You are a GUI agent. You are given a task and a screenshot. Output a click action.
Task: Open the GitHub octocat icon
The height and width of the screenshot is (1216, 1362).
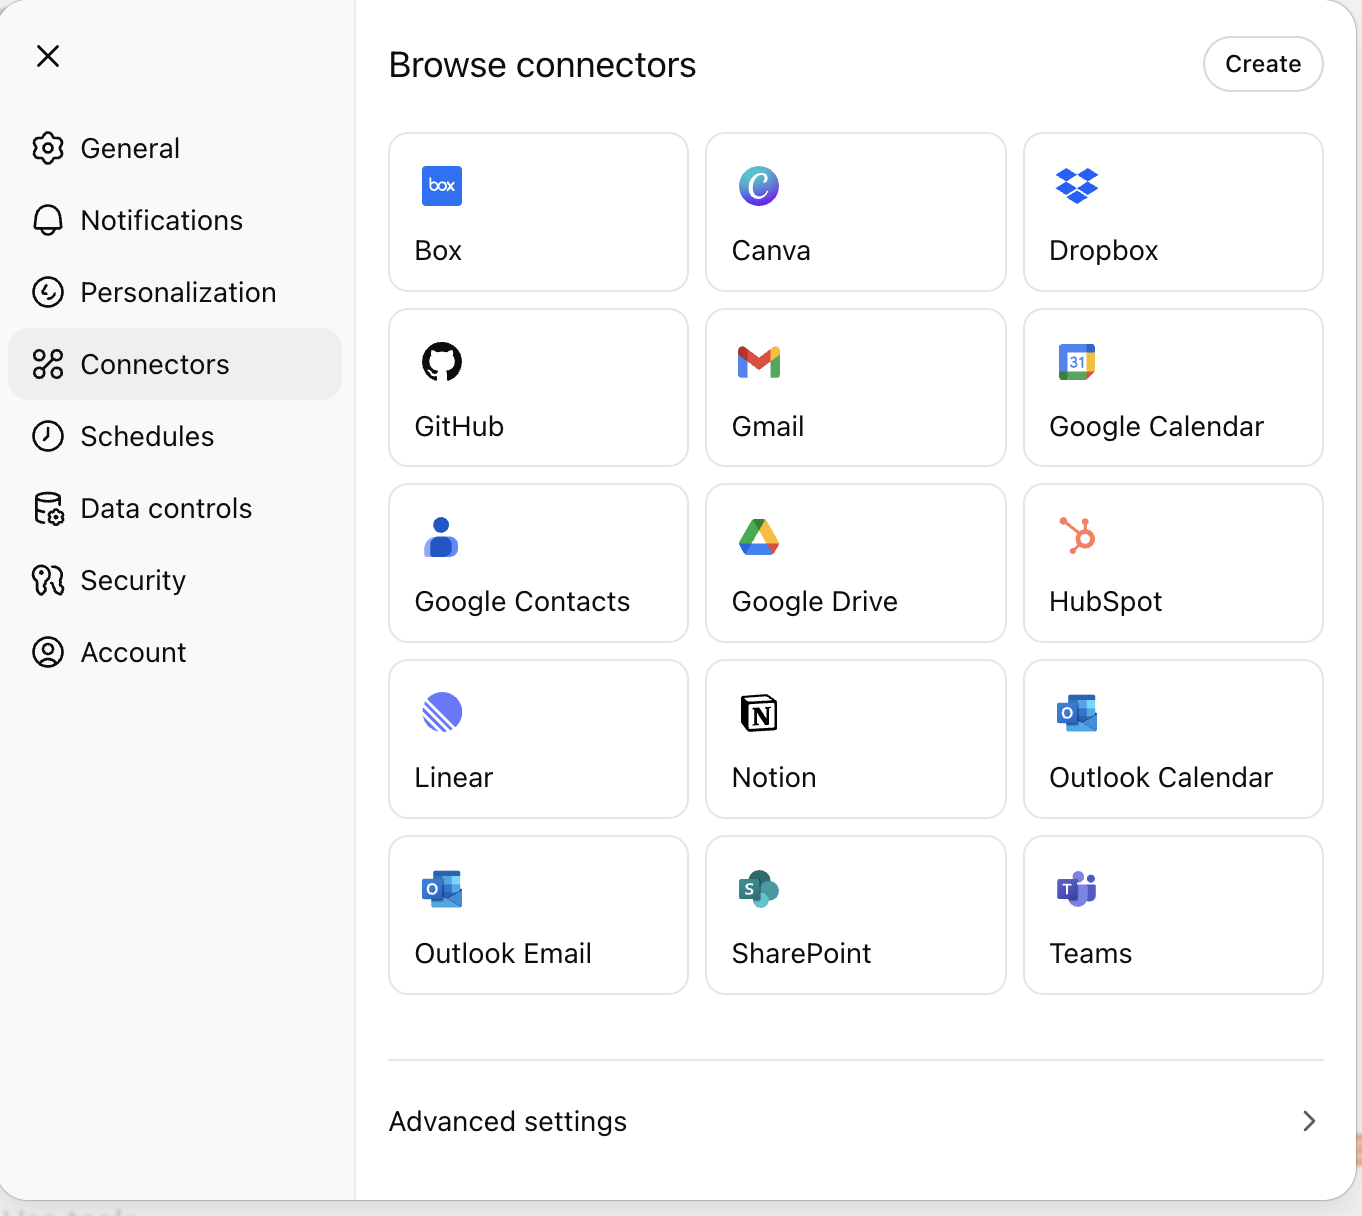[441, 362]
